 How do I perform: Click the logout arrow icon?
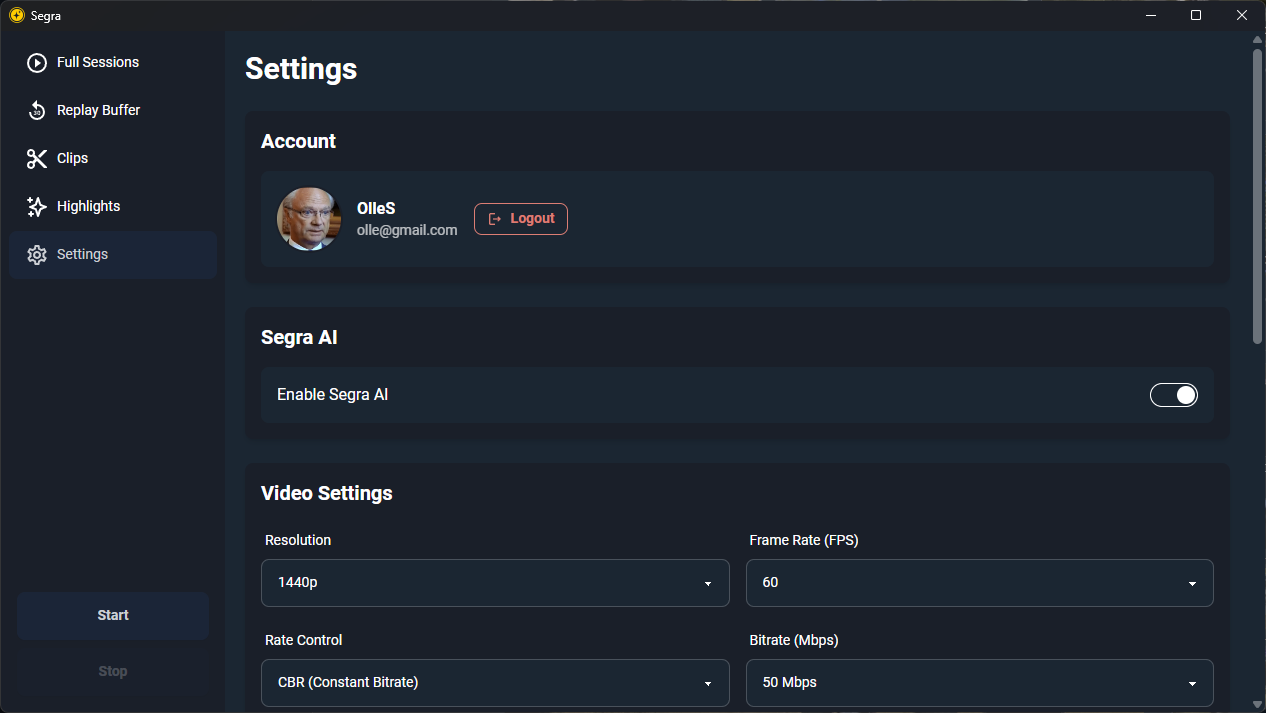coord(494,219)
